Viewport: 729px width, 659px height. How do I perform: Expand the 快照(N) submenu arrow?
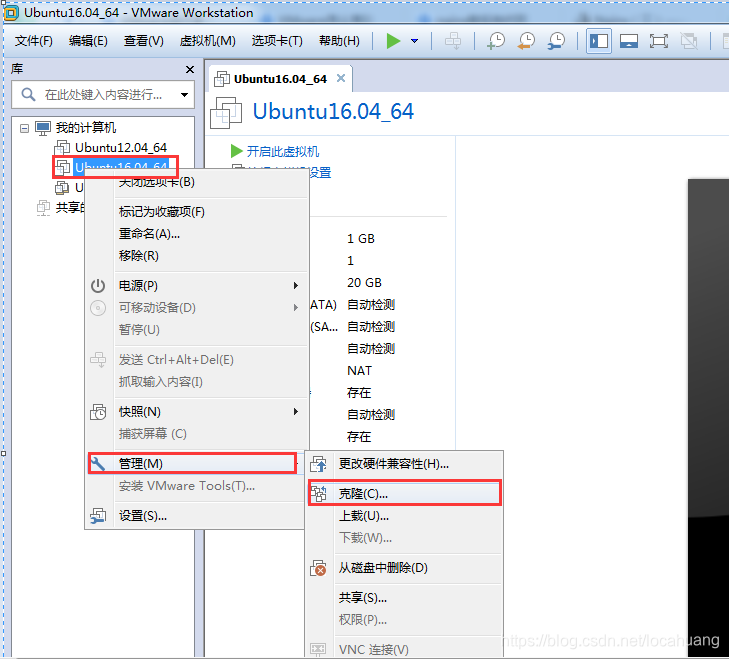pos(296,412)
